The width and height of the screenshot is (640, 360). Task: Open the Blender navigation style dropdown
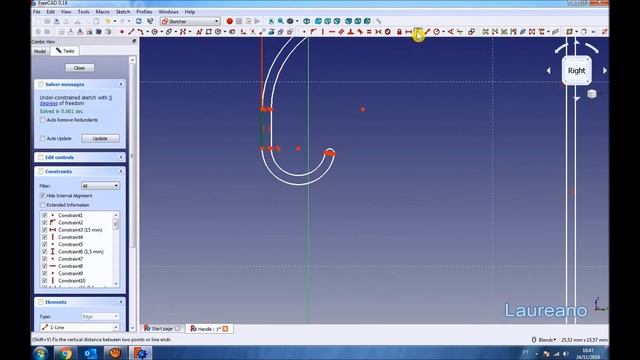tap(544, 340)
